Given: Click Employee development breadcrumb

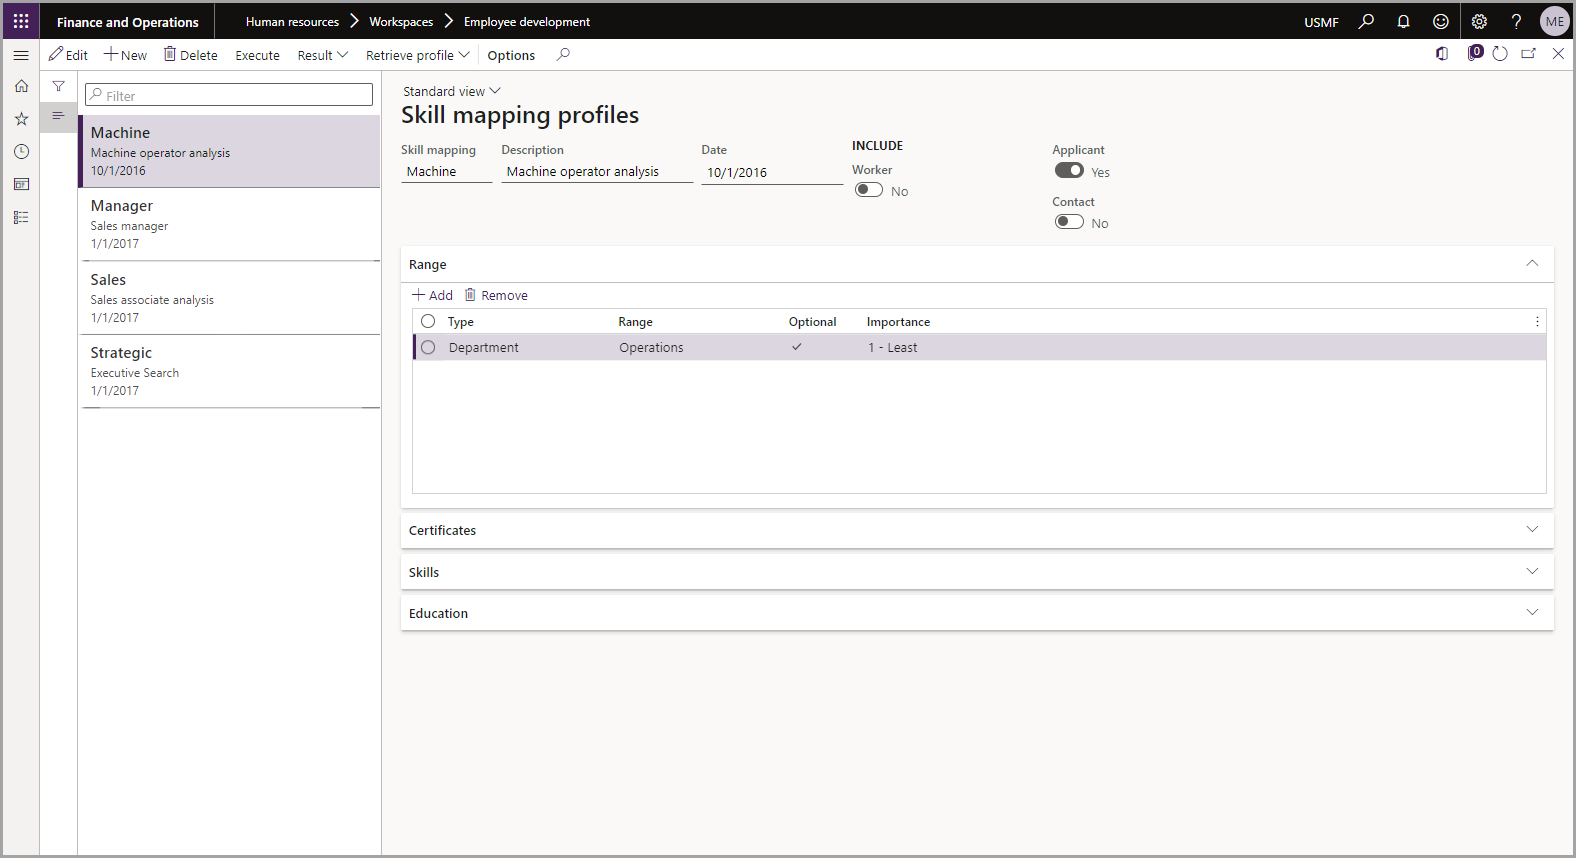Looking at the screenshot, I should click(527, 21).
